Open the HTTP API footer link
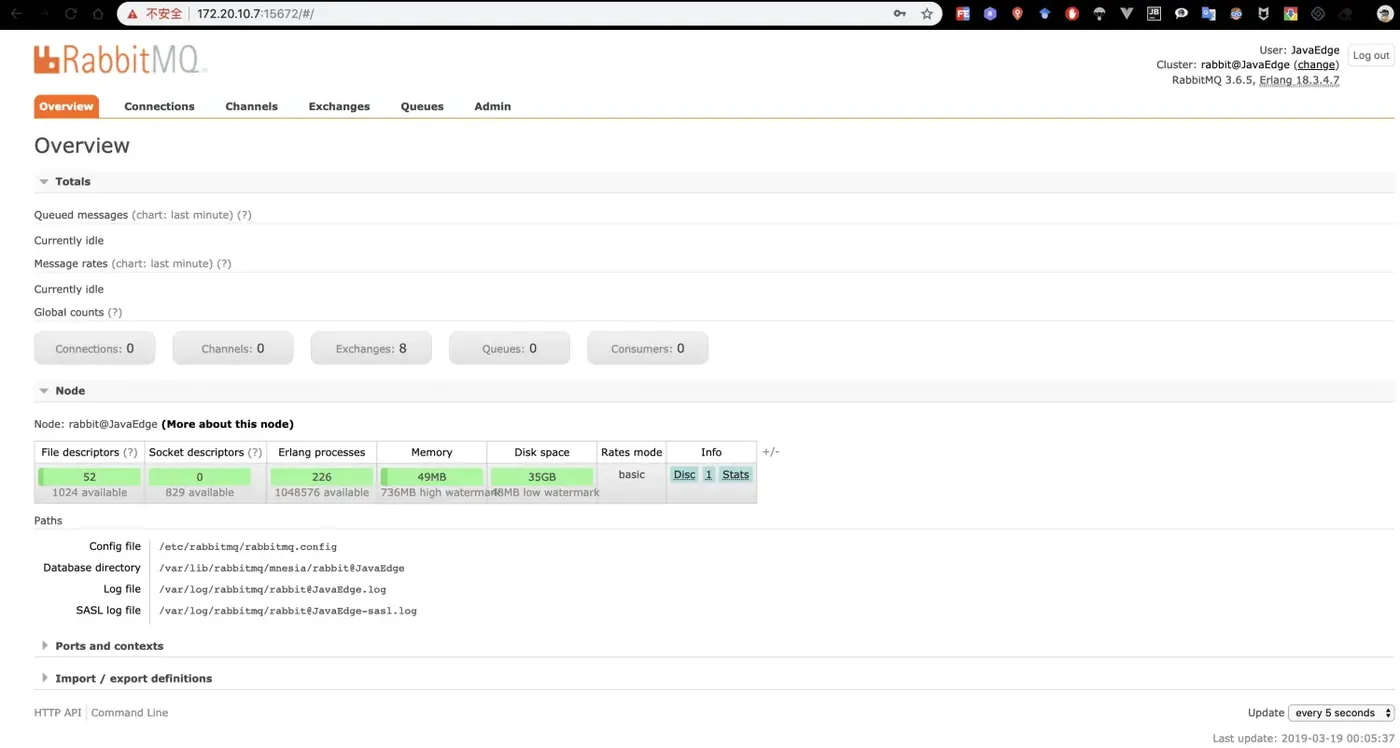The width and height of the screenshot is (1400, 748). [x=58, y=713]
